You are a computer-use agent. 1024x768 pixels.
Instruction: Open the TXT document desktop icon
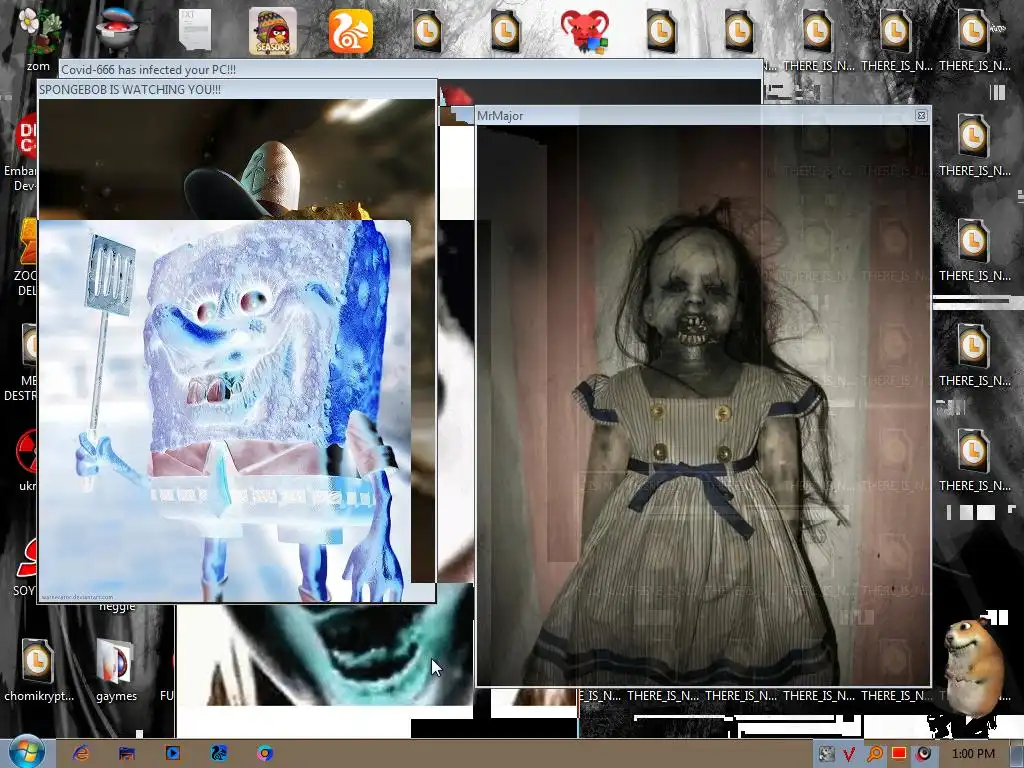[x=195, y=29]
